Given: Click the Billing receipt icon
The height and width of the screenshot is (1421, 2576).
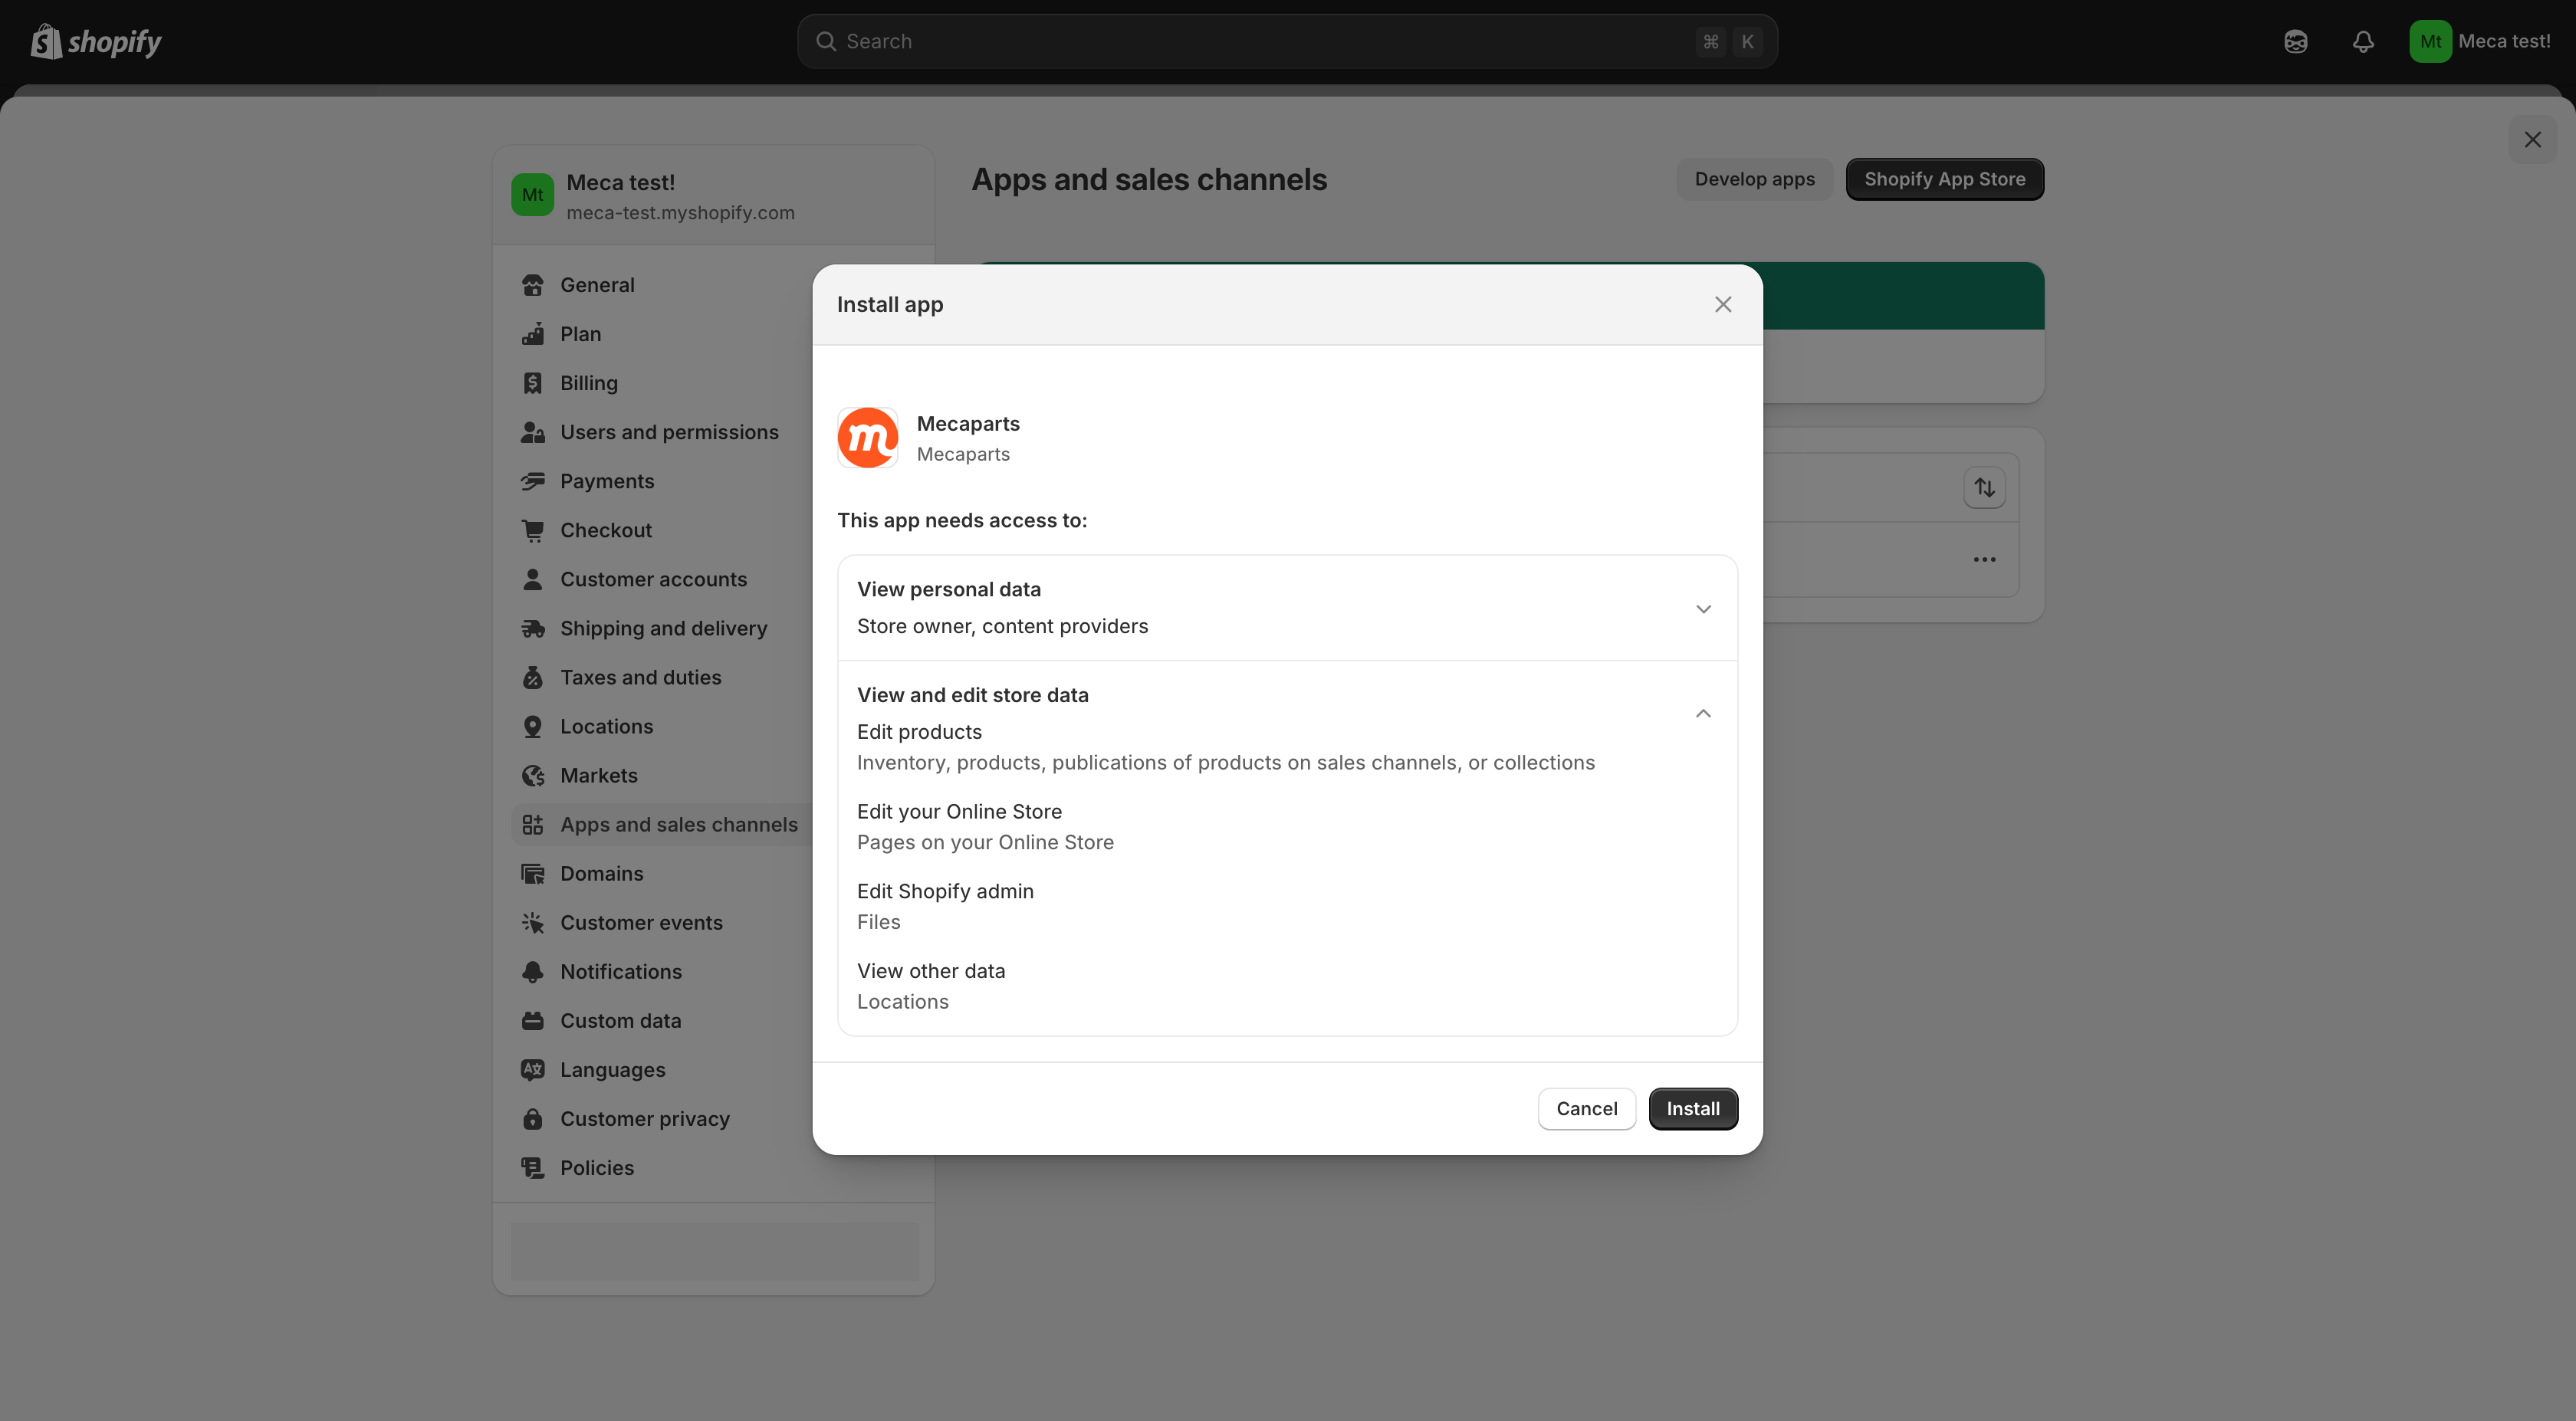Looking at the screenshot, I should [x=533, y=383].
